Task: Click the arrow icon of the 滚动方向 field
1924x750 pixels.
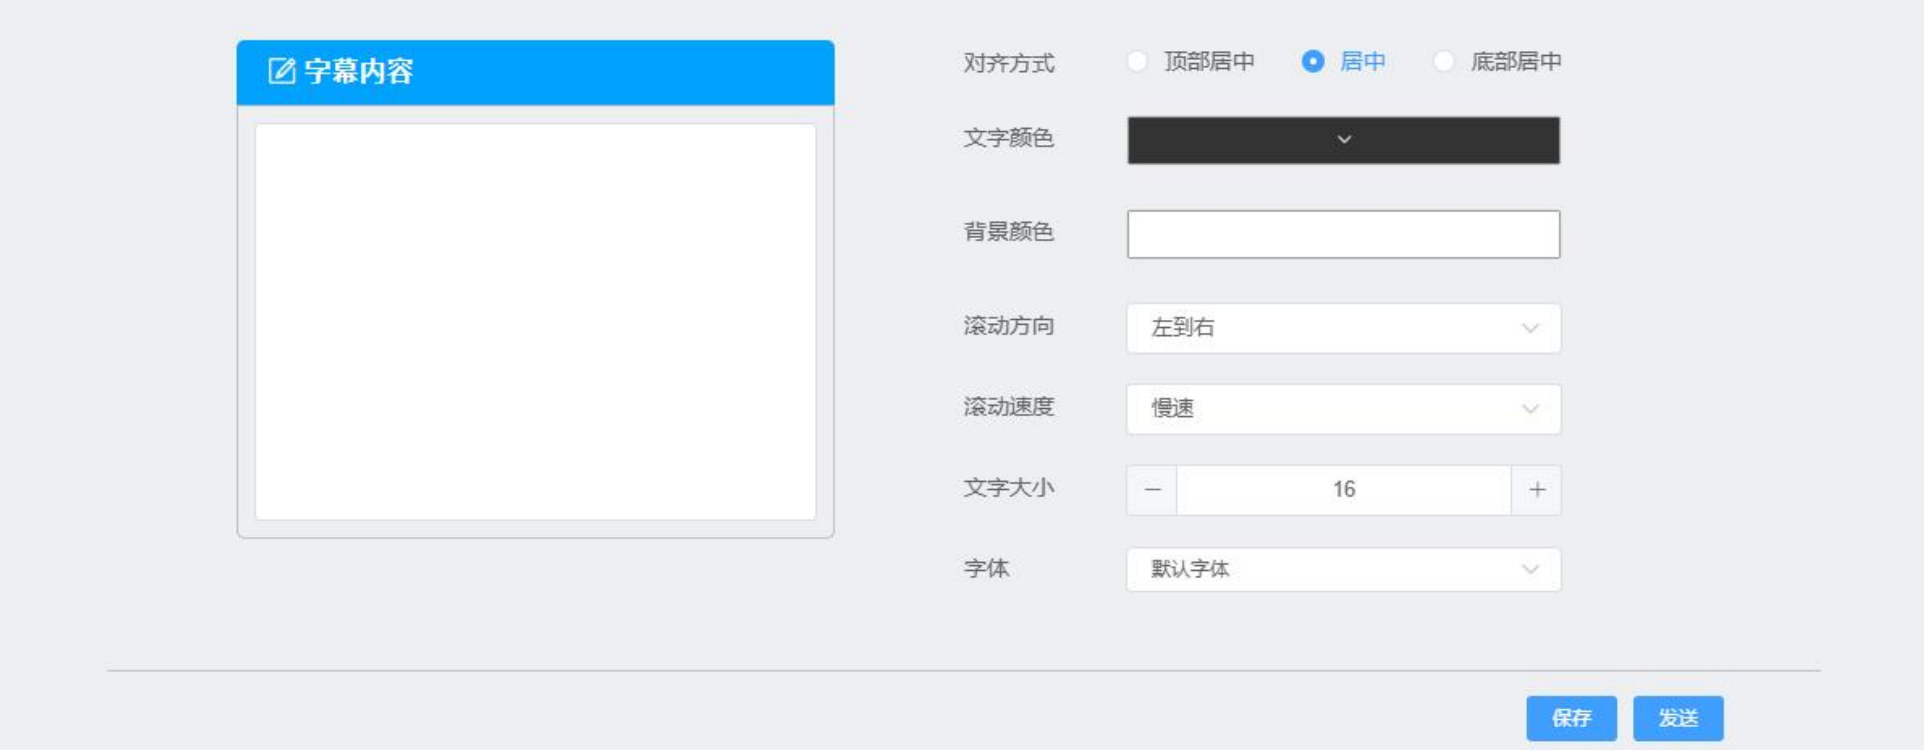Action: [1530, 328]
